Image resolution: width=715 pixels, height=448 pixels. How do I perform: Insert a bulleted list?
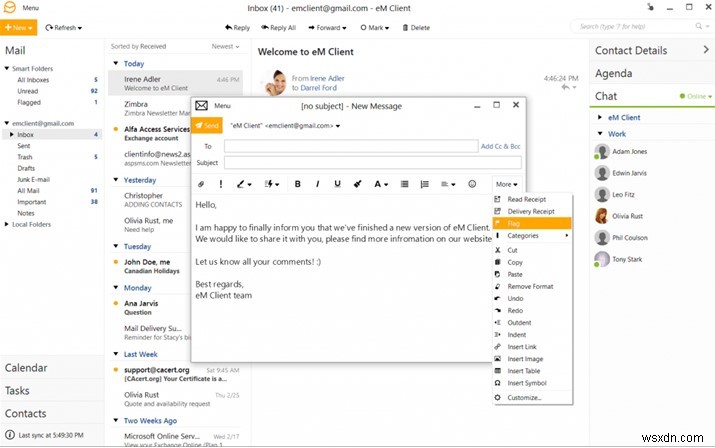point(404,184)
